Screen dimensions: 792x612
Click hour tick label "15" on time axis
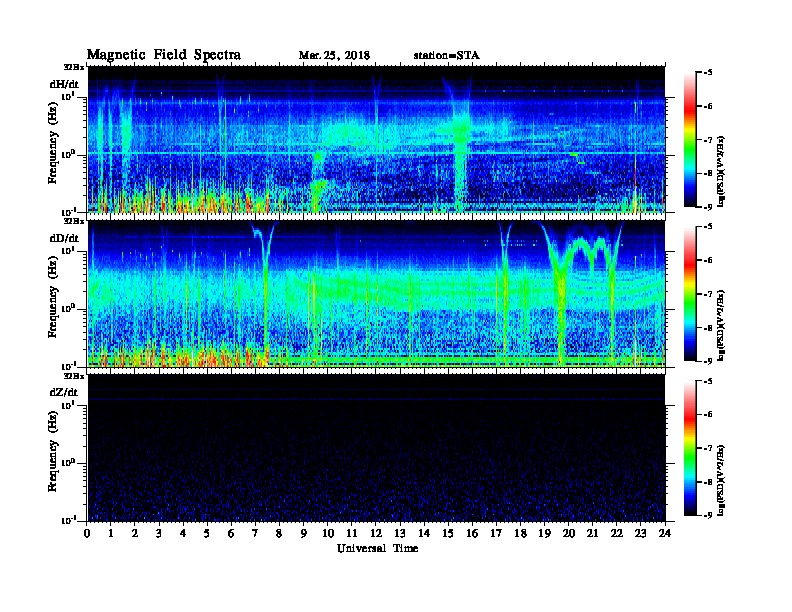click(x=448, y=533)
